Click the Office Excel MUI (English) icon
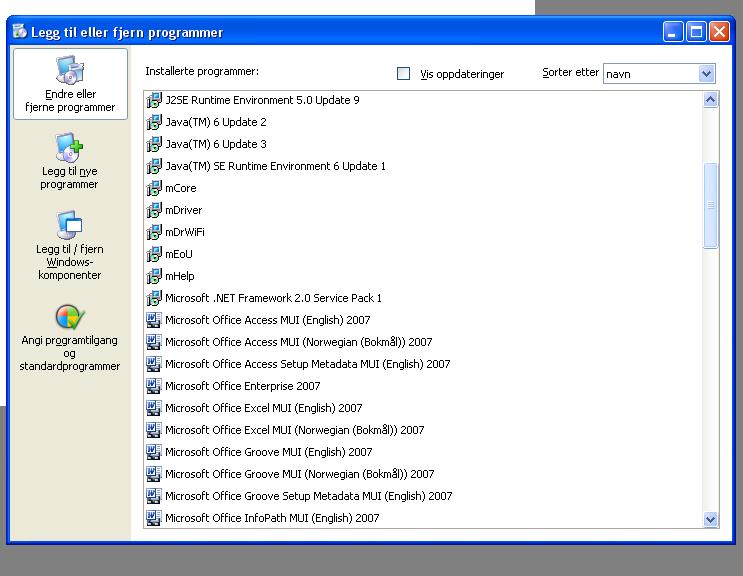 (154, 408)
